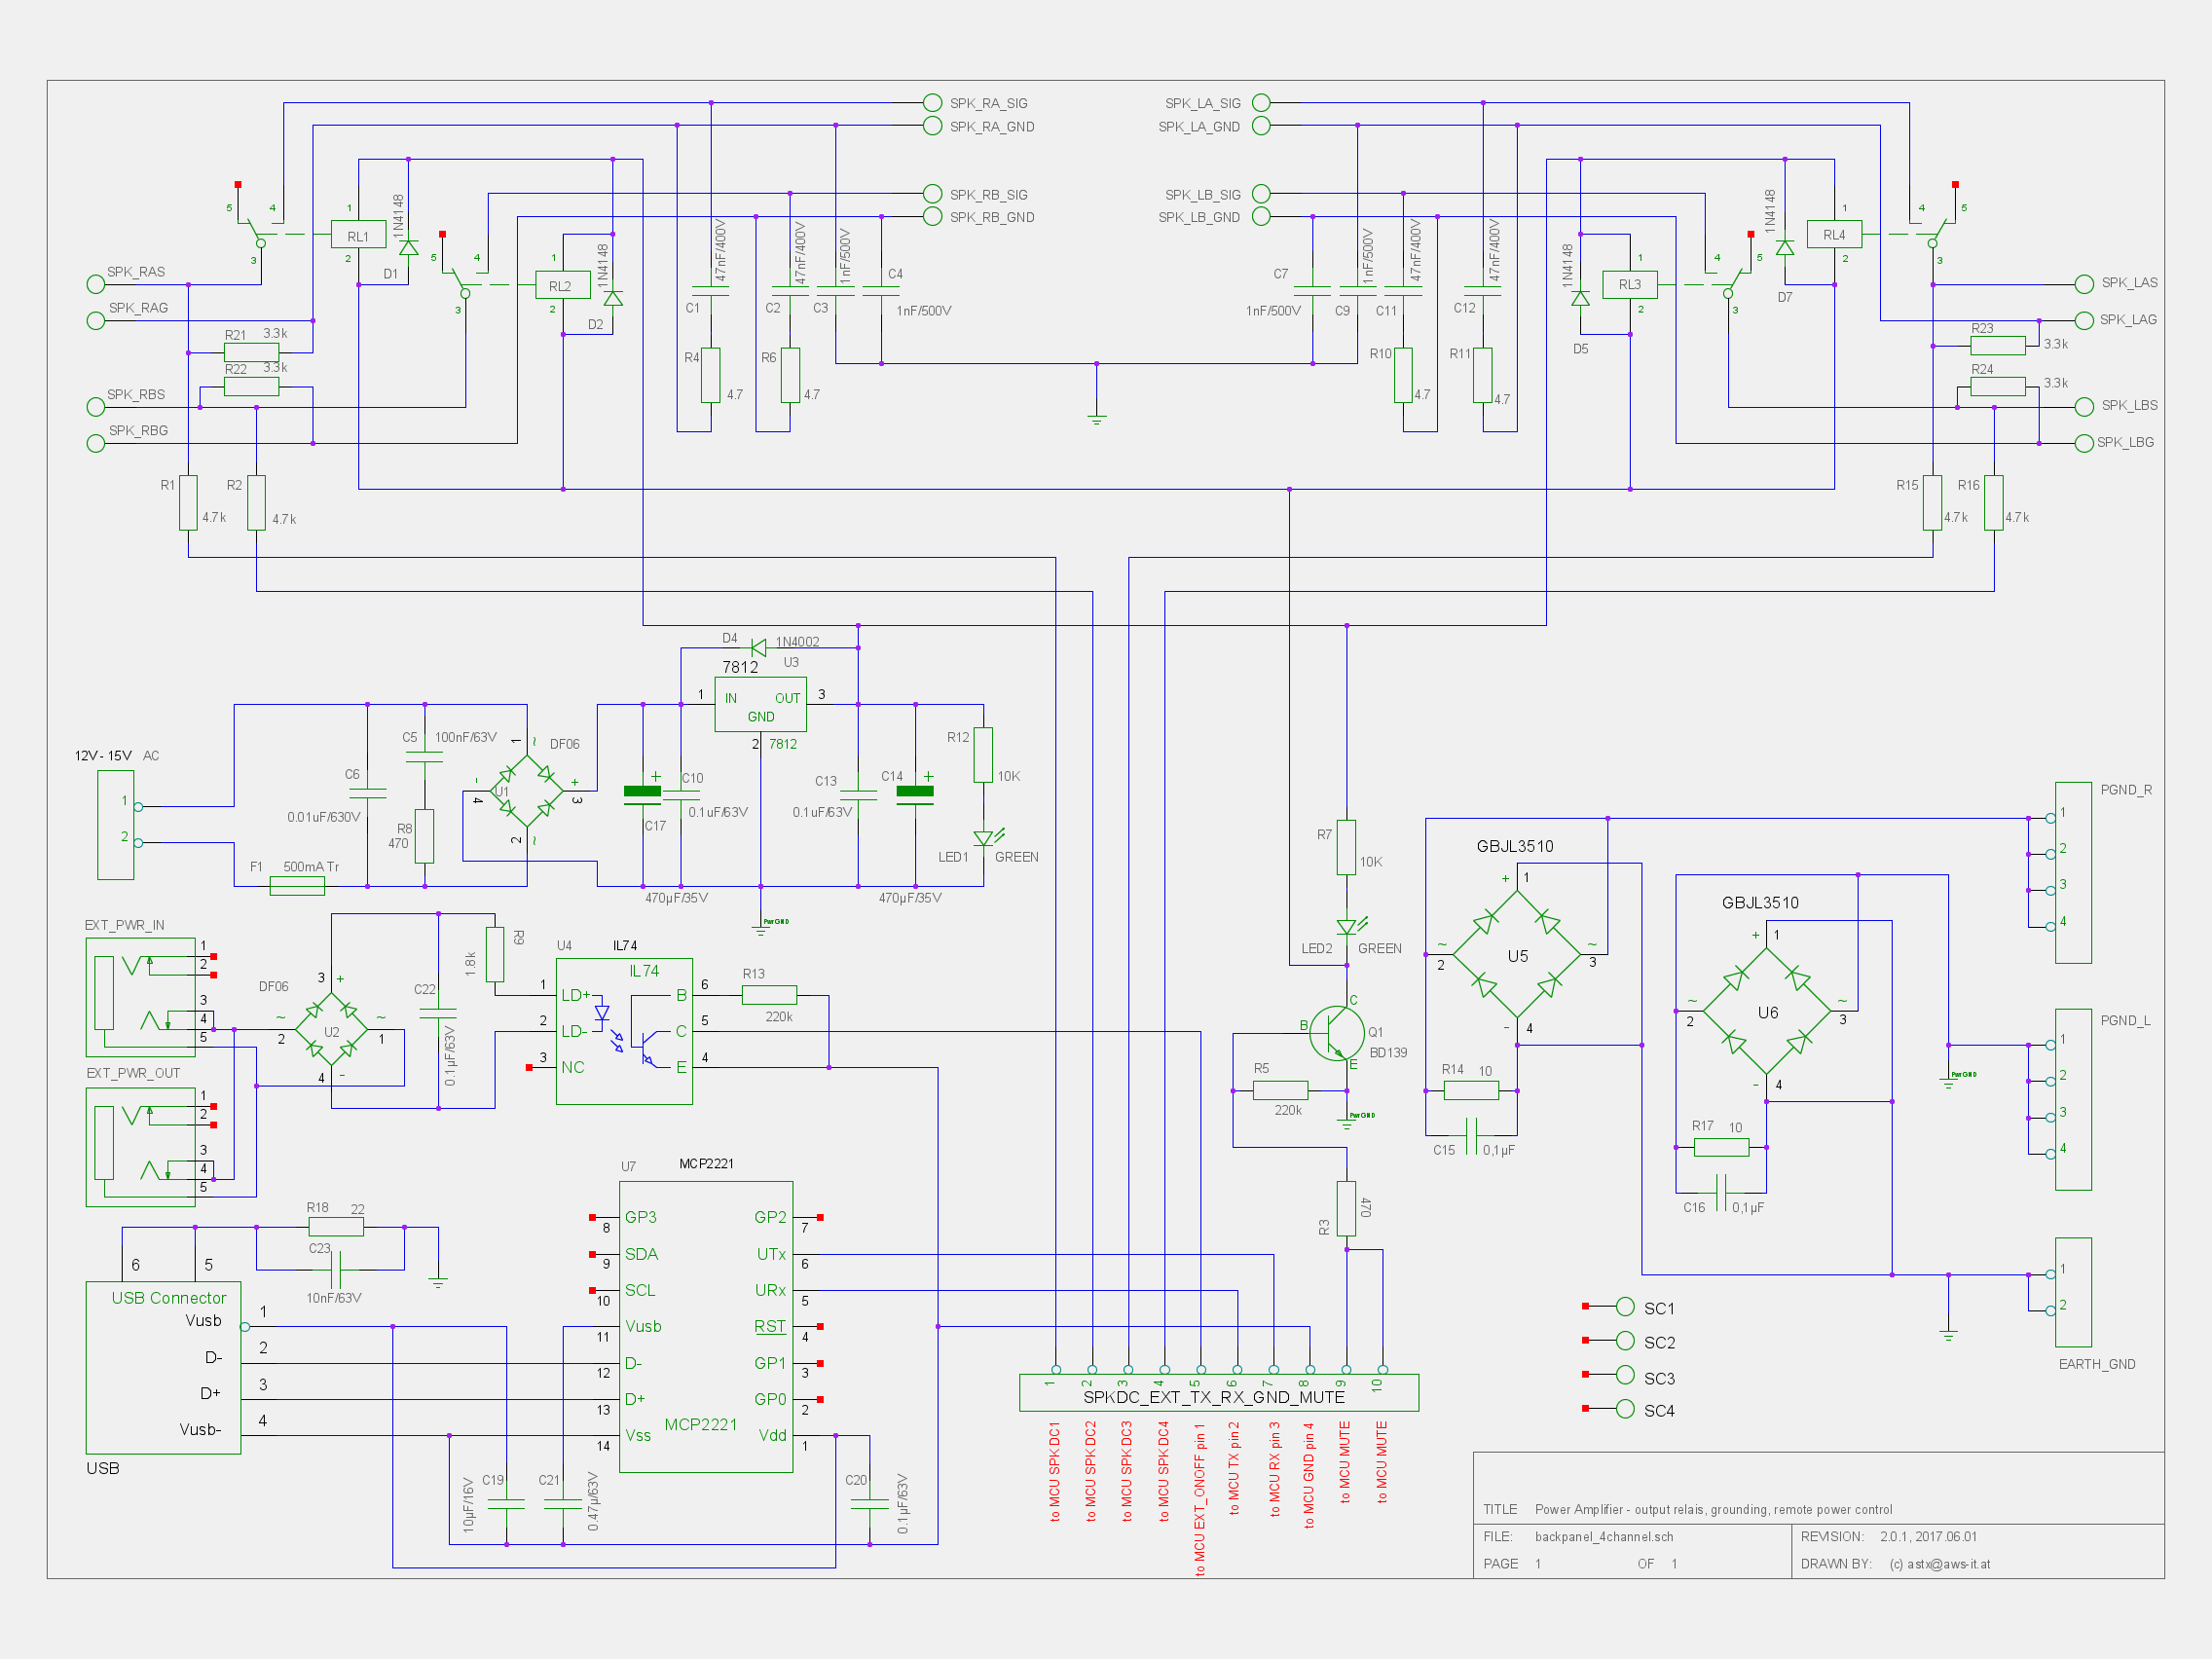2212x1659 pixels.
Task: Select the PGND_R four-pin connector
Action: point(2072,872)
